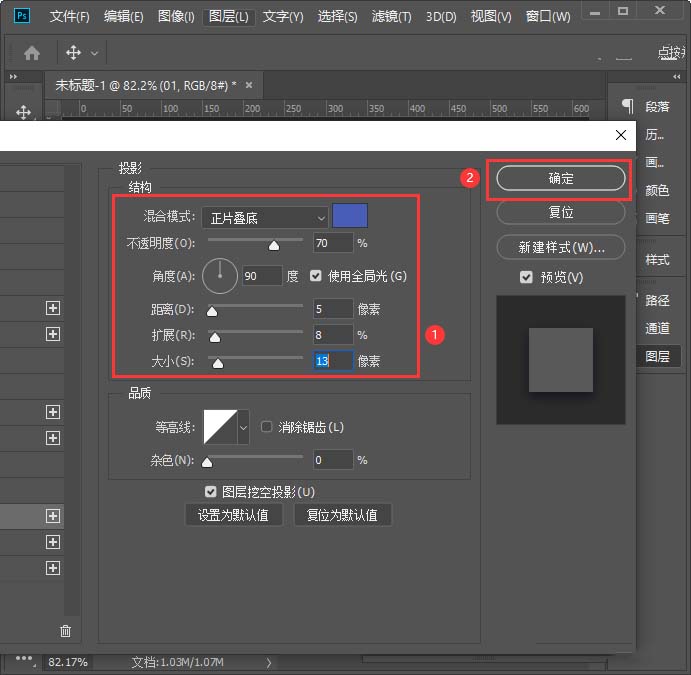Click the 大小 value field 13
The image size is (691, 675).
[333, 361]
